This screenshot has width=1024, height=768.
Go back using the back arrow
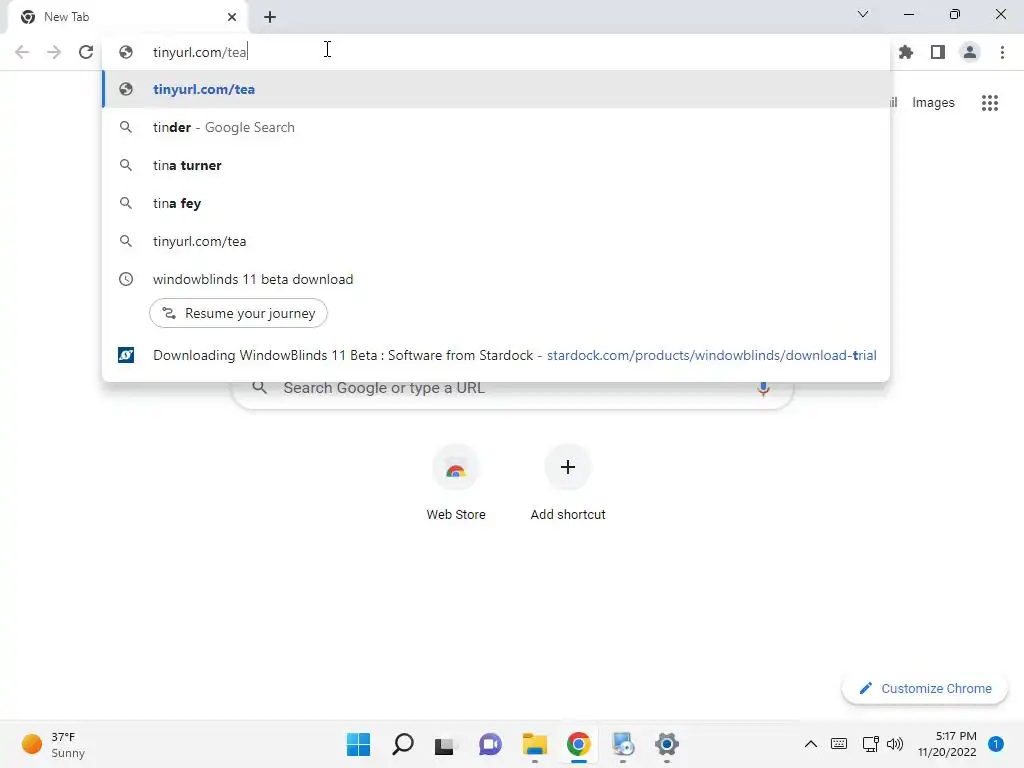click(22, 52)
